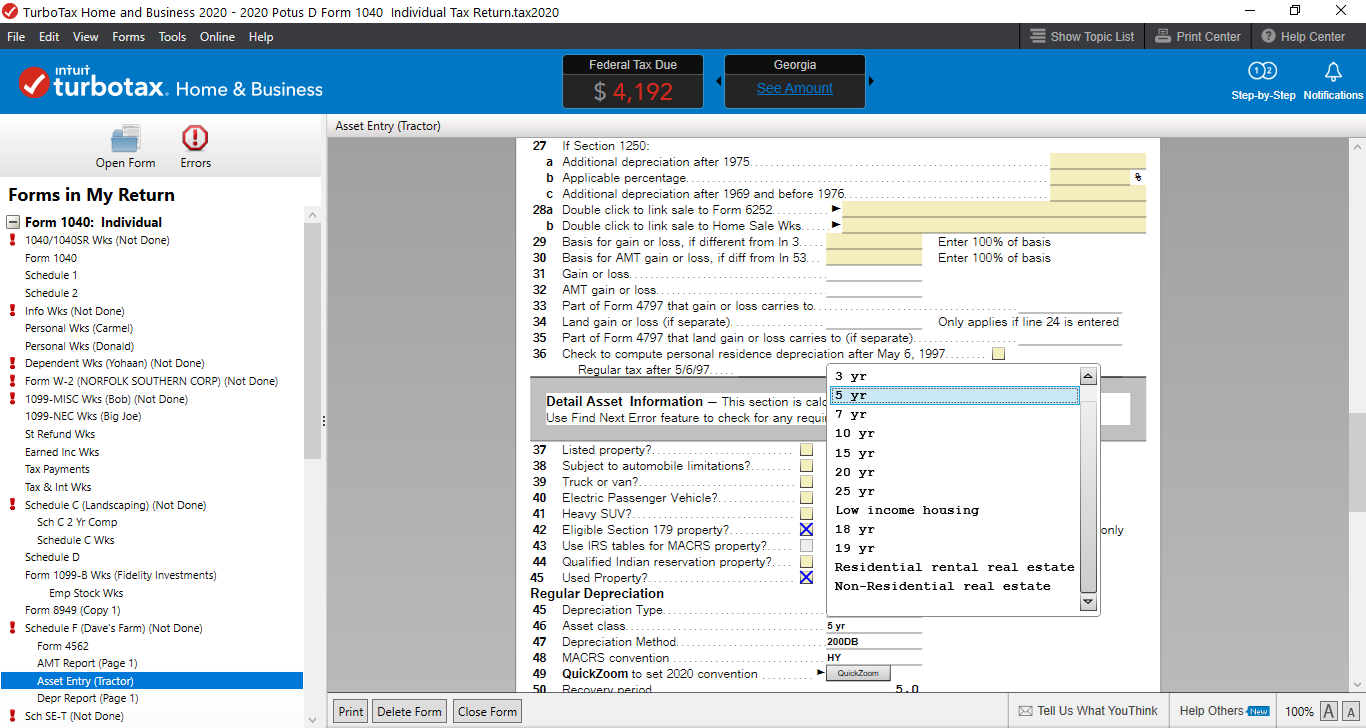Open the Help menu
The width and height of the screenshot is (1366, 728).
pos(261,37)
